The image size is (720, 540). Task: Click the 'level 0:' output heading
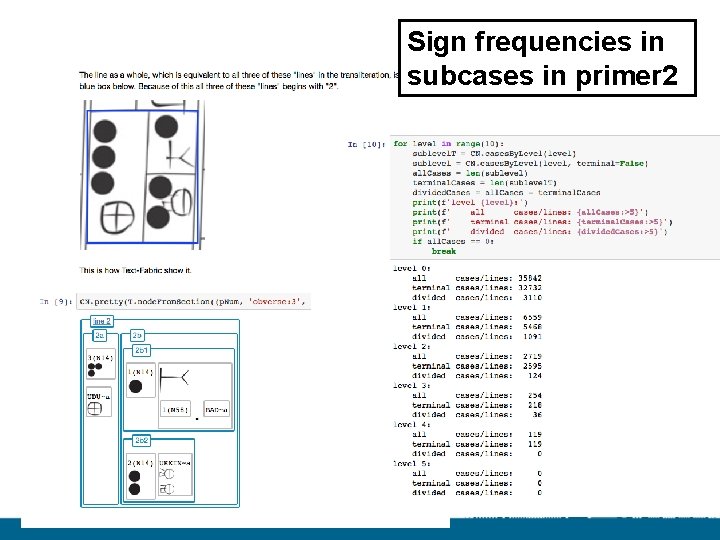pyautogui.click(x=411, y=268)
